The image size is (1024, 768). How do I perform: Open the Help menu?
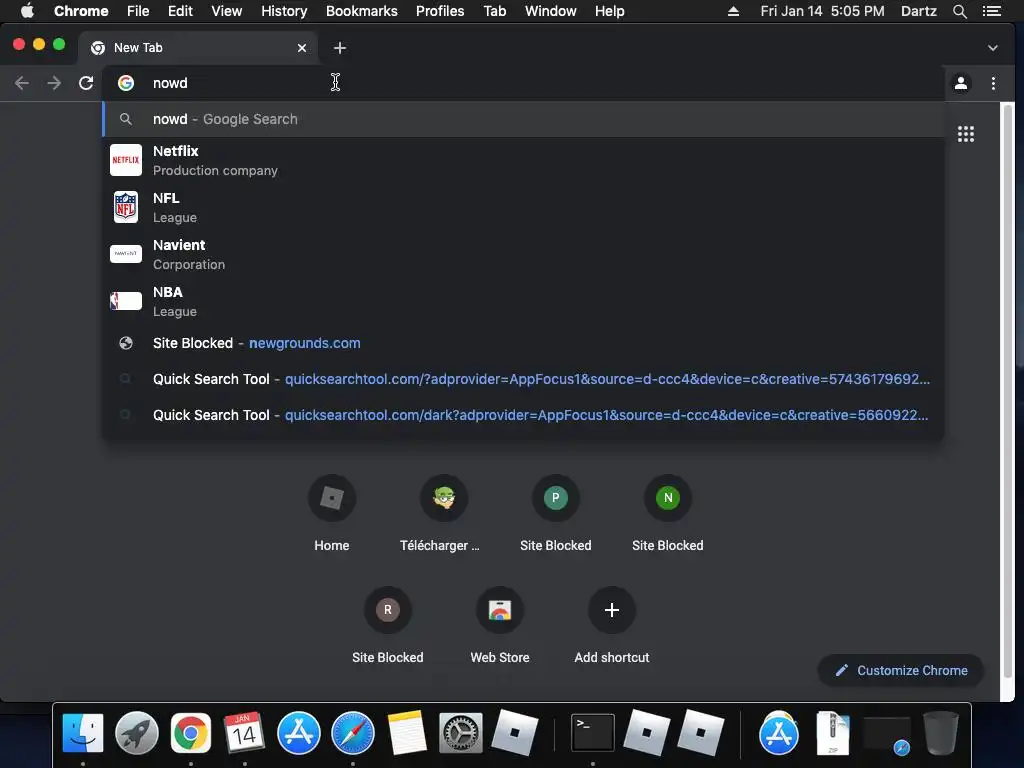click(609, 11)
